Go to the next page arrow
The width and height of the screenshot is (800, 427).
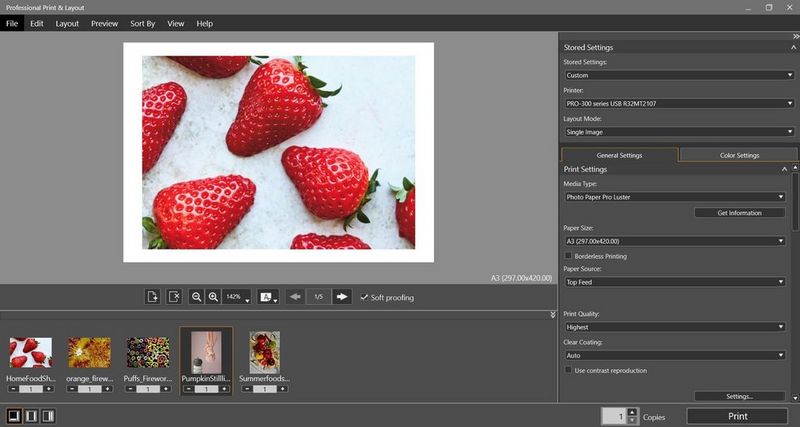click(x=342, y=297)
